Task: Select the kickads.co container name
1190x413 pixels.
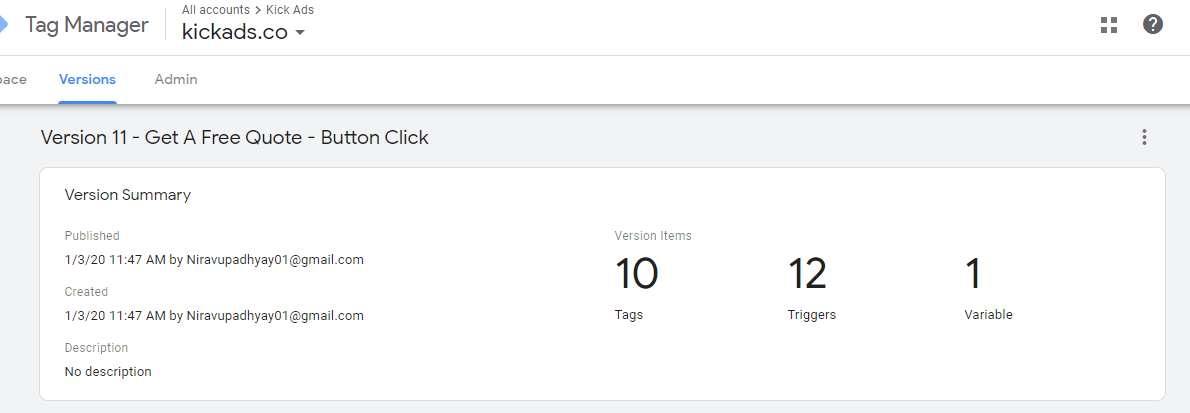Action: tap(235, 32)
